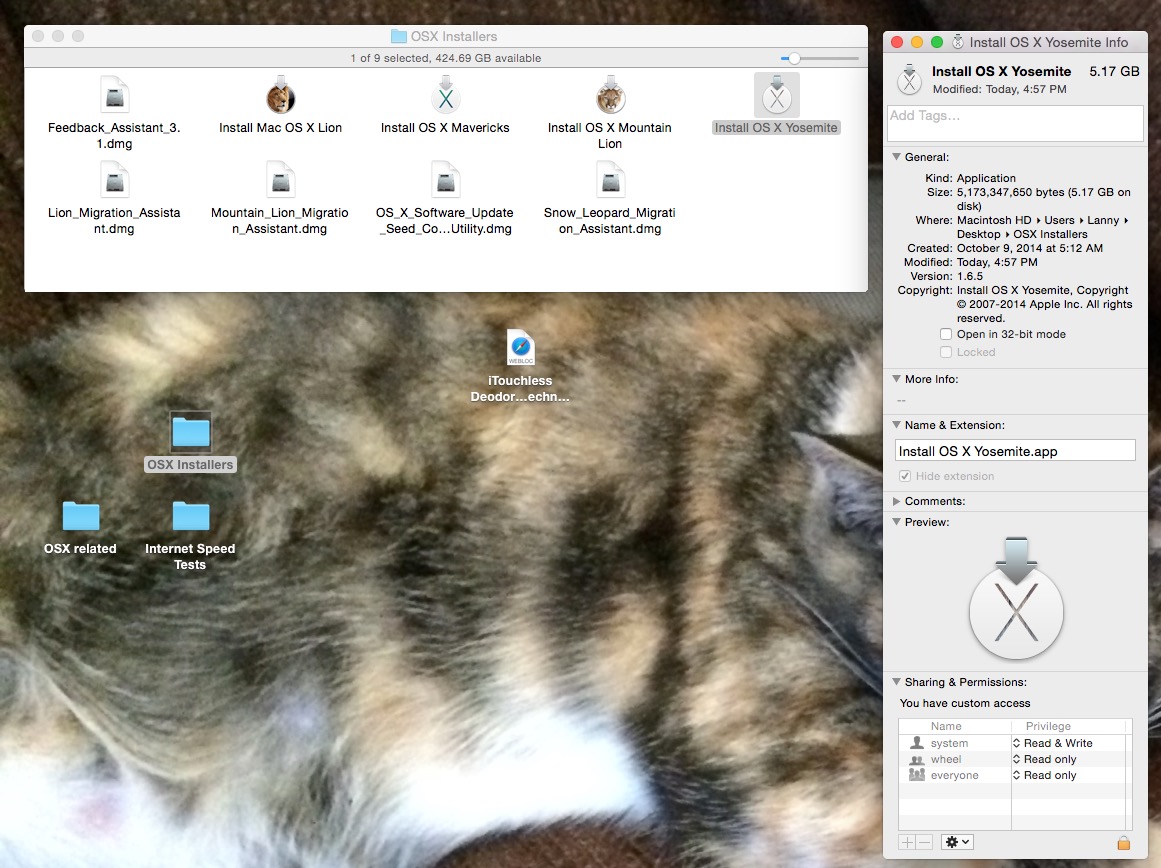Select Mountain_Lion_Migration_Assistant.dmg icon
Screen dimensions: 1161x868
(x=281, y=180)
